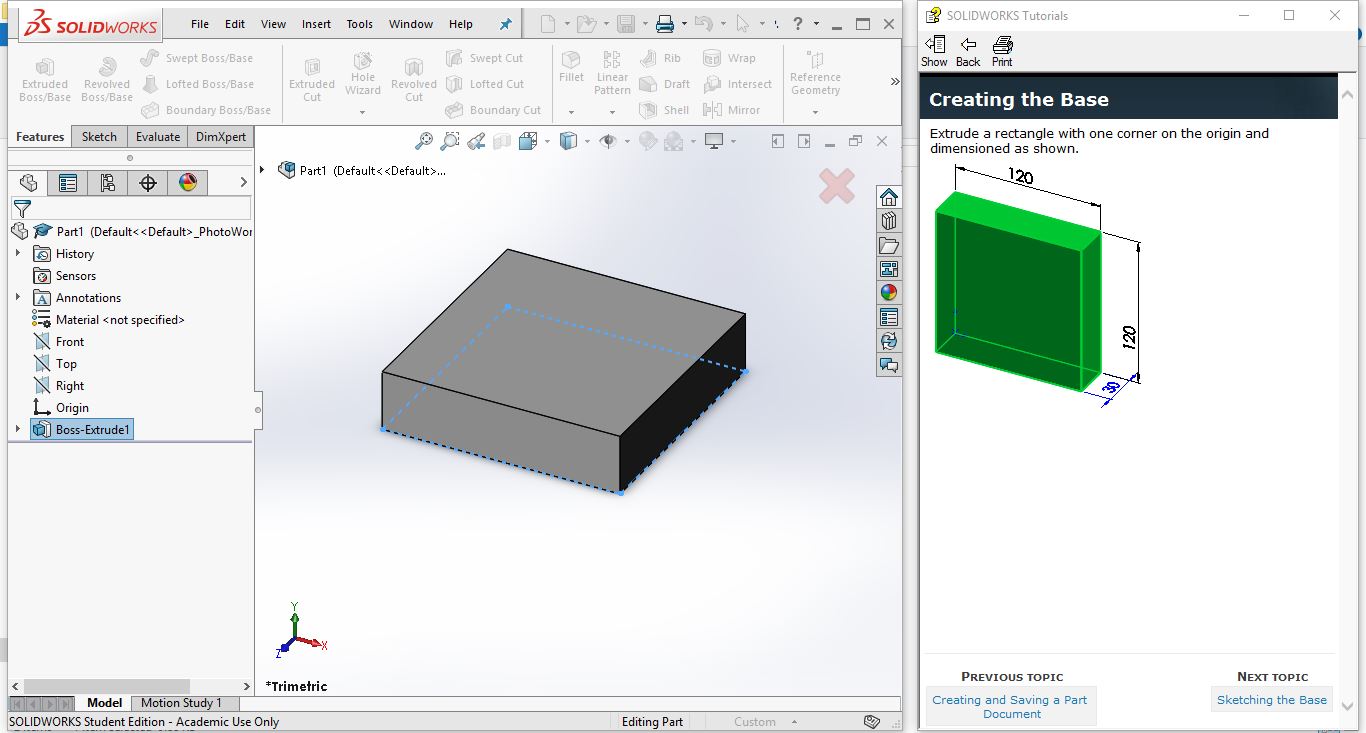Screen dimensions: 1366x733
Task: Click Show in the Tutorials window
Action: pos(934,51)
